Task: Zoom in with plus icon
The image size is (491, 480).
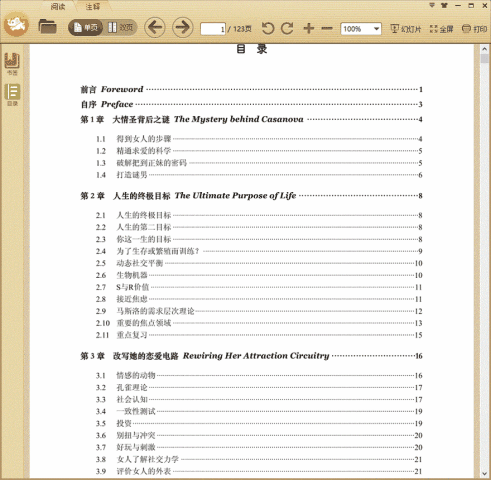Action: (309, 28)
